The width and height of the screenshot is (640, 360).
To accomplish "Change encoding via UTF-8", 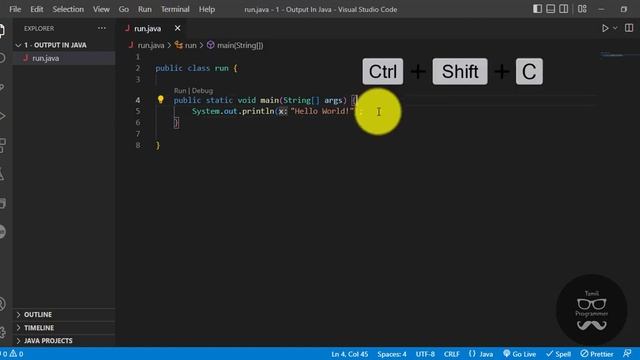I will (425, 354).
